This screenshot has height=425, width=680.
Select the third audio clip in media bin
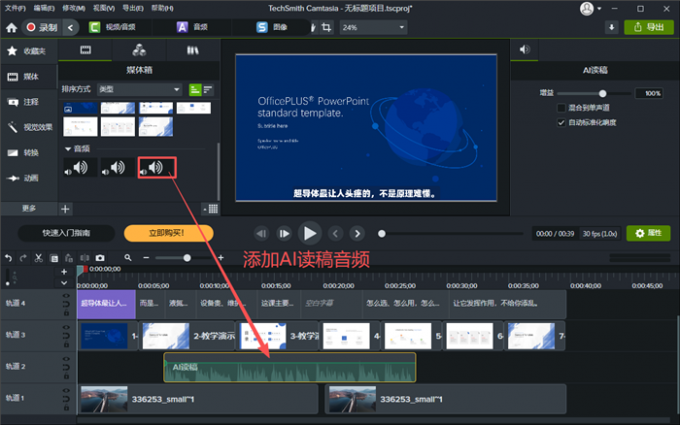pos(157,167)
